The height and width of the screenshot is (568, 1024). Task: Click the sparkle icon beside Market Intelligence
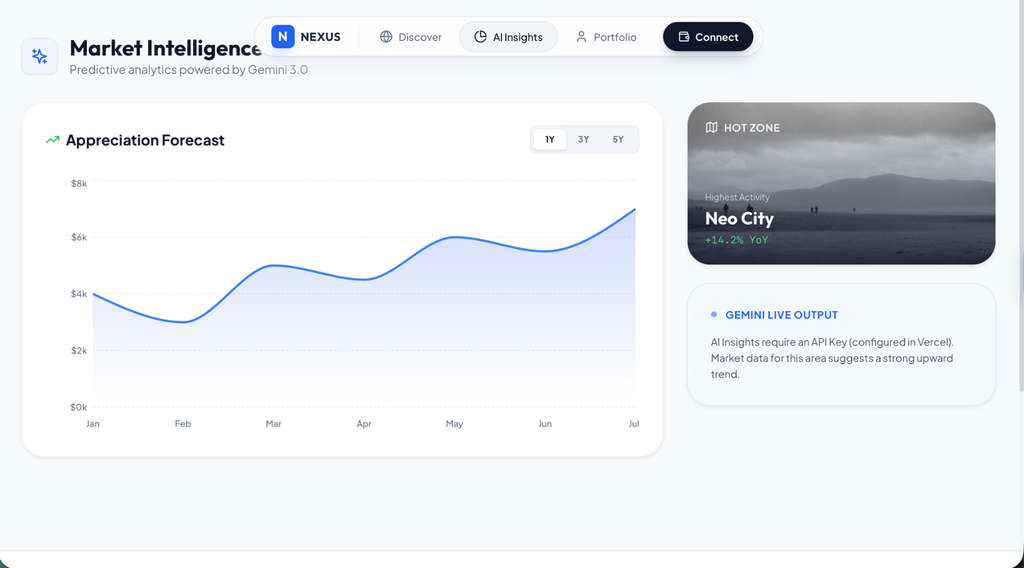(40, 57)
